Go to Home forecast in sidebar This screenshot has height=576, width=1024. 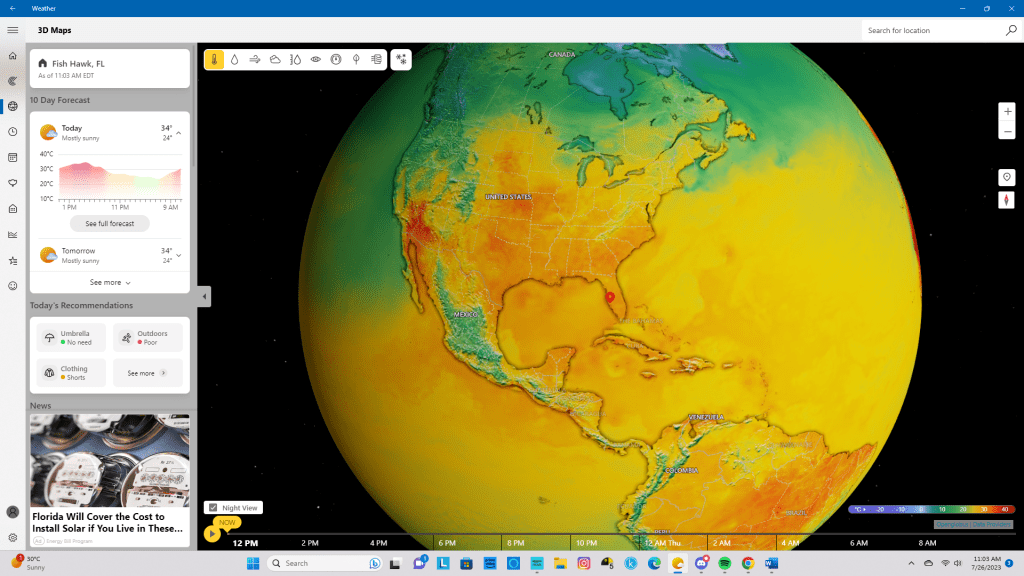[x=13, y=56]
